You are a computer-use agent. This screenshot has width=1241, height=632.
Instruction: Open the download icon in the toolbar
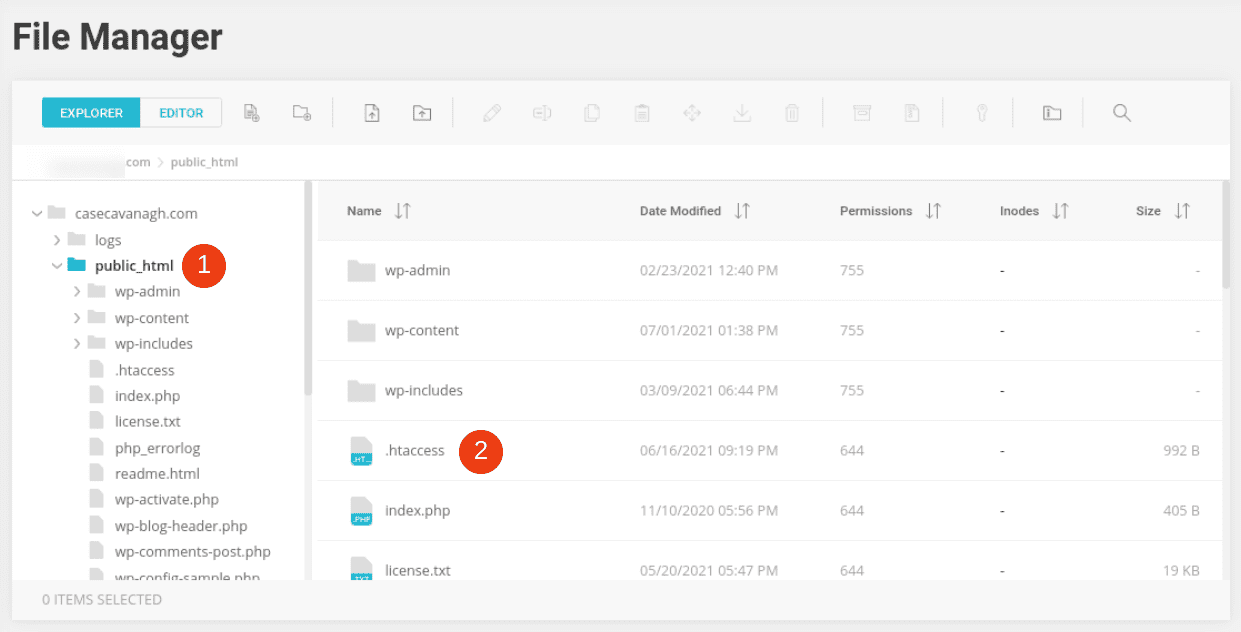pyautogui.click(x=741, y=112)
